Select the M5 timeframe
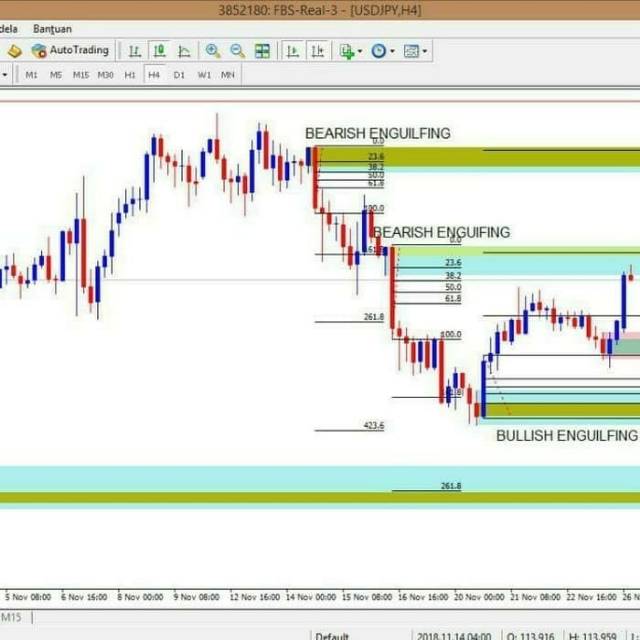 point(56,75)
